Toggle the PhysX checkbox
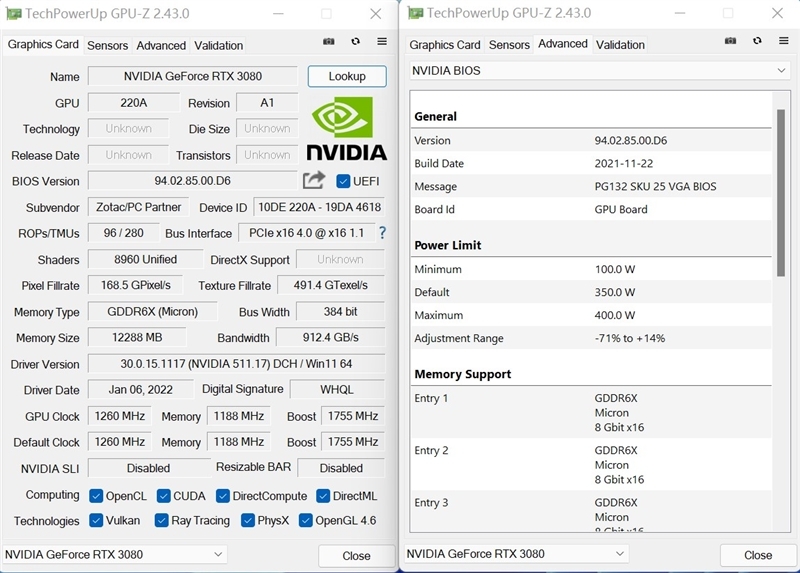The height and width of the screenshot is (573, 800). (x=247, y=520)
